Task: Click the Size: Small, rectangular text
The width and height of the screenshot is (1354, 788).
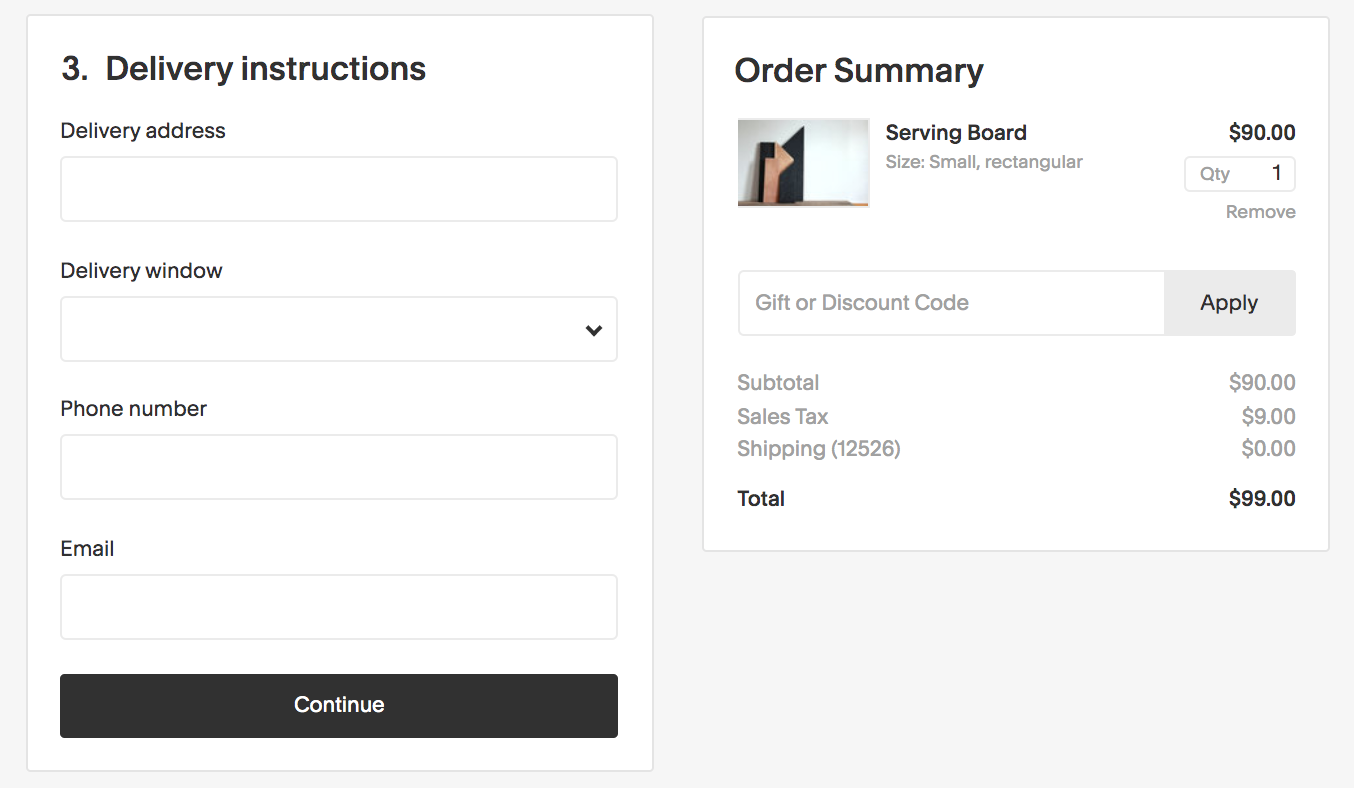Action: point(984,162)
